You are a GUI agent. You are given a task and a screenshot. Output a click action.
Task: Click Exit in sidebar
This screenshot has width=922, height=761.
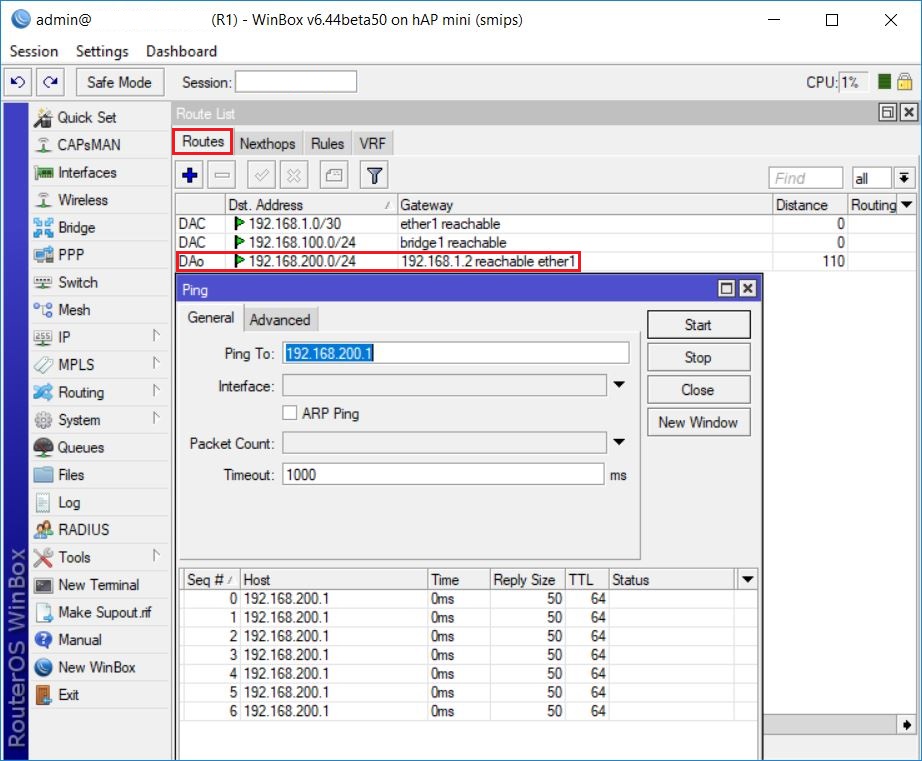point(68,695)
